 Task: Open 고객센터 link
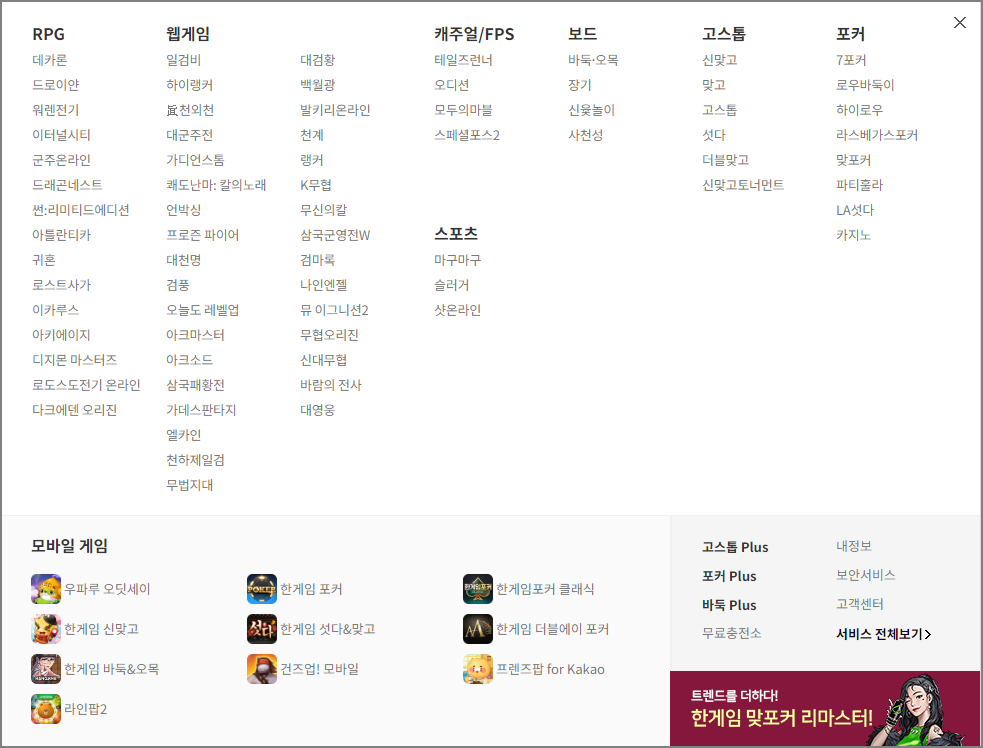(859, 604)
